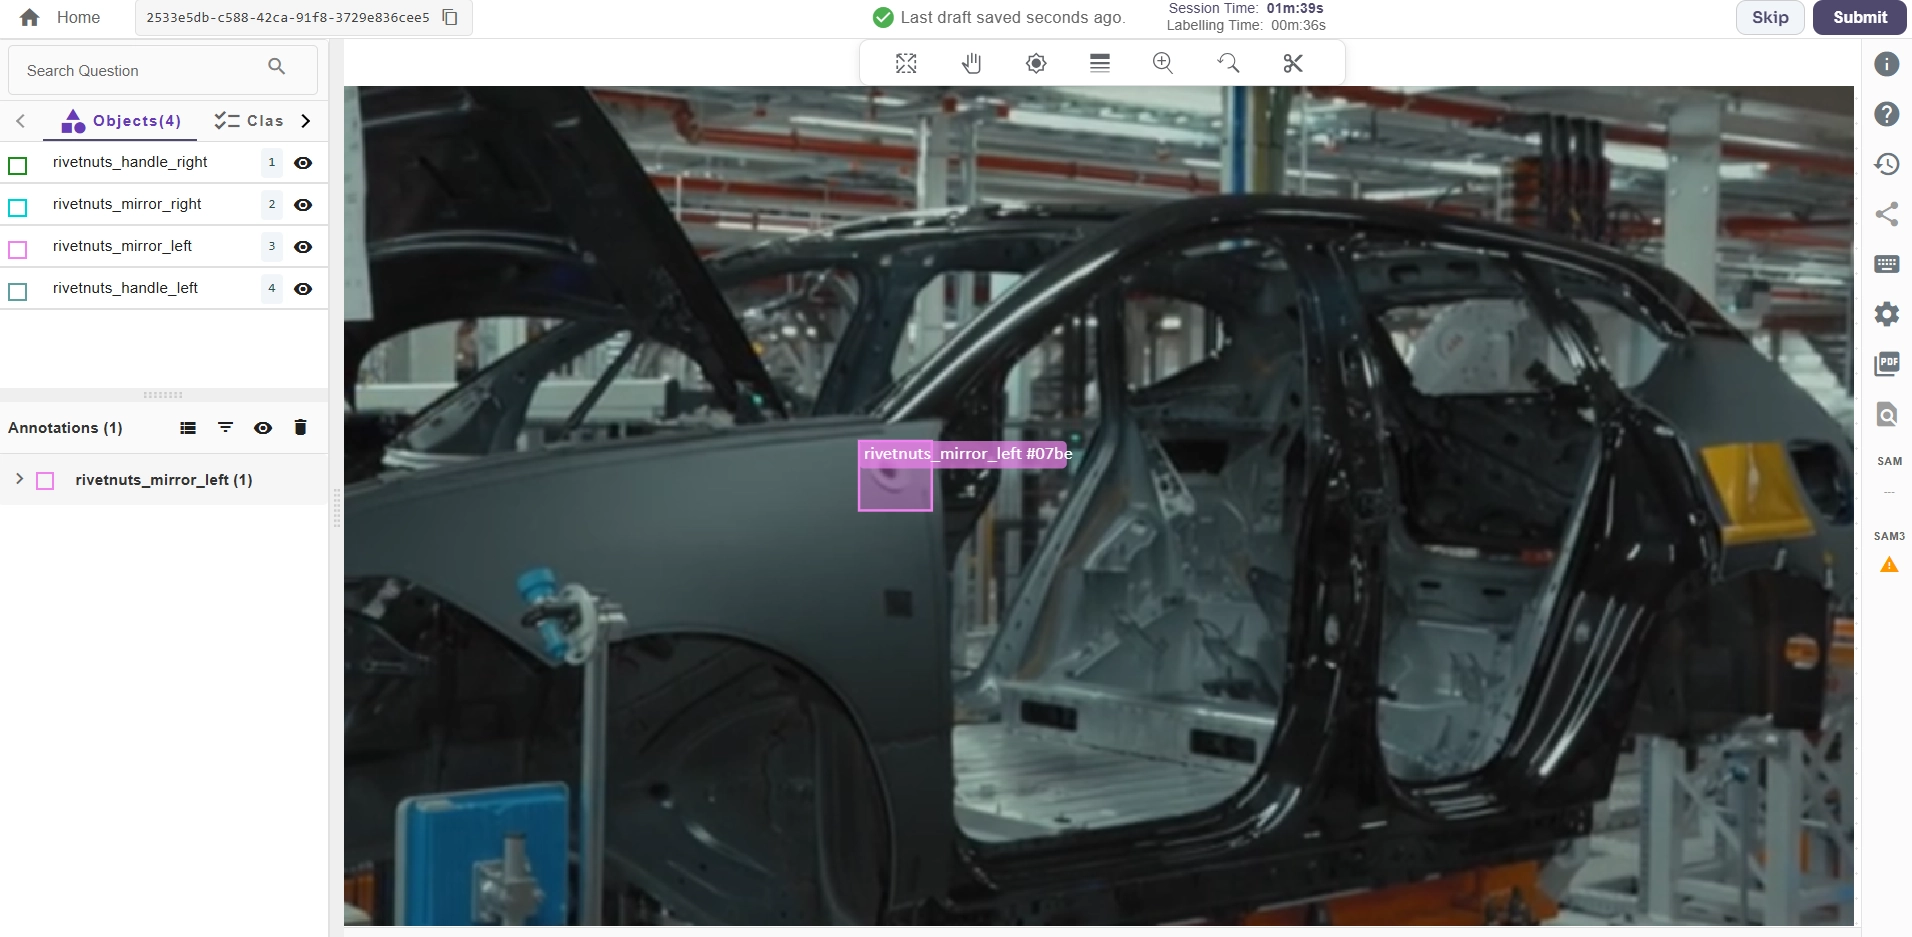Image resolution: width=1912 pixels, height=937 pixels.
Task: Open the annotation history panel
Action: point(1888,164)
